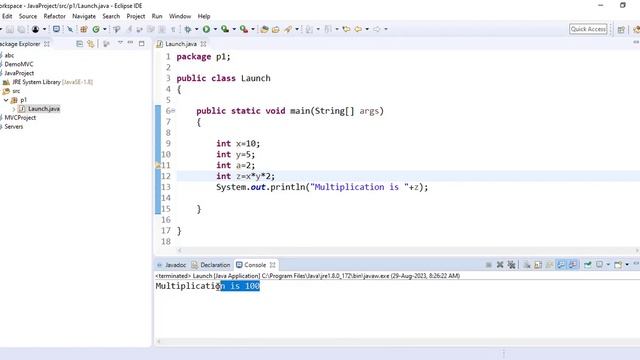
Task: Minimize the Package Explorer panel
Action: (130, 42)
